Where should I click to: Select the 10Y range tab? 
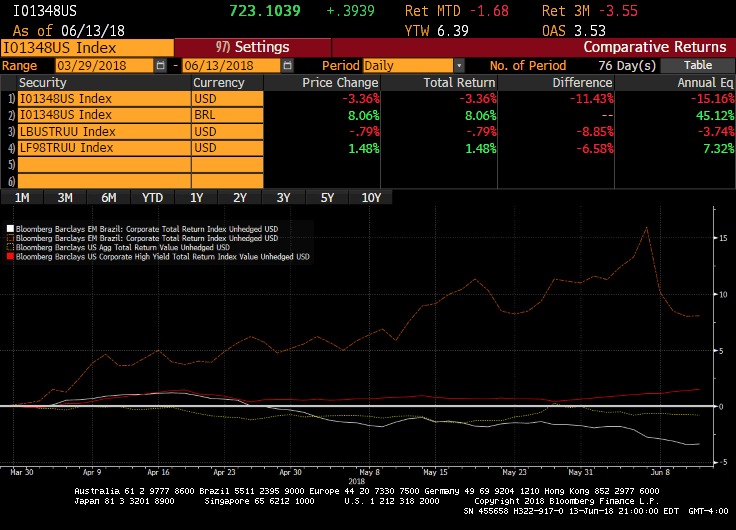pyautogui.click(x=371, y=198)
